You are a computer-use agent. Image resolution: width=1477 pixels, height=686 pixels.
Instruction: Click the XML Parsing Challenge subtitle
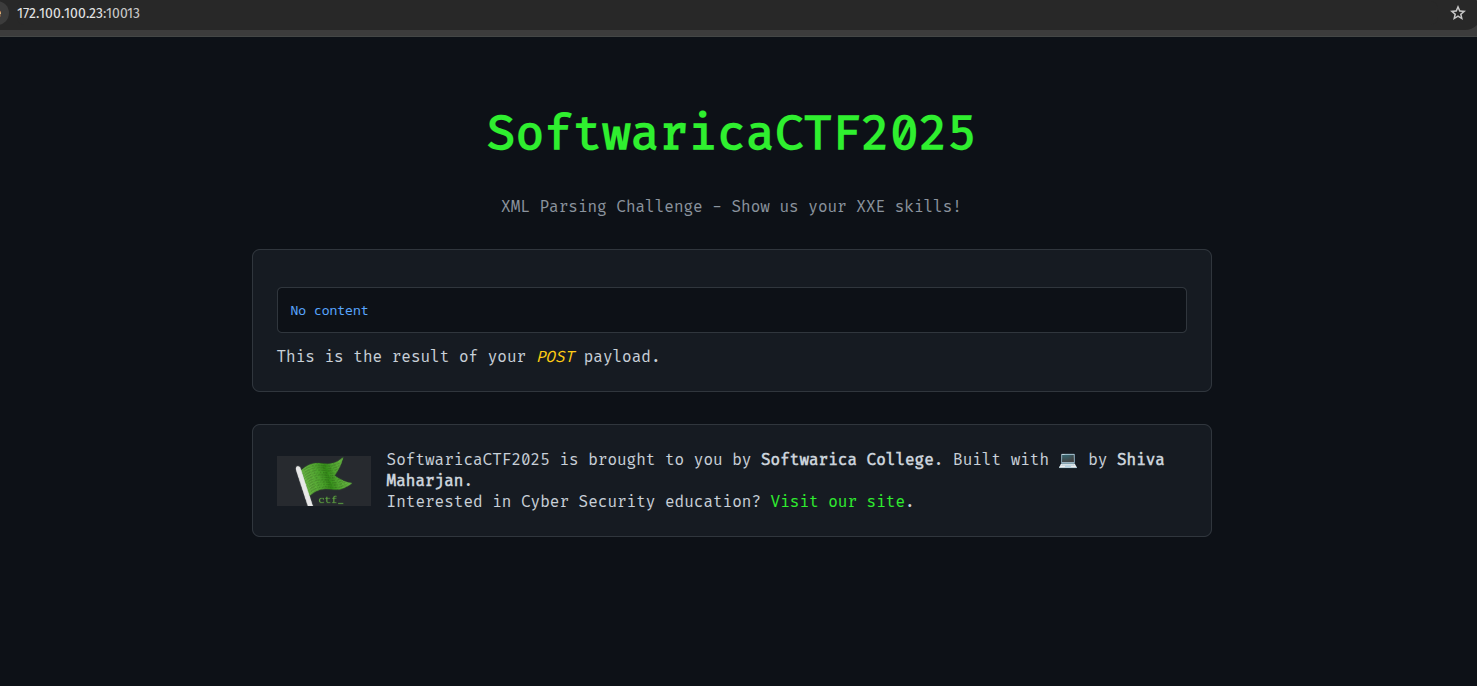pyautogui.click(x=731, y=207)
